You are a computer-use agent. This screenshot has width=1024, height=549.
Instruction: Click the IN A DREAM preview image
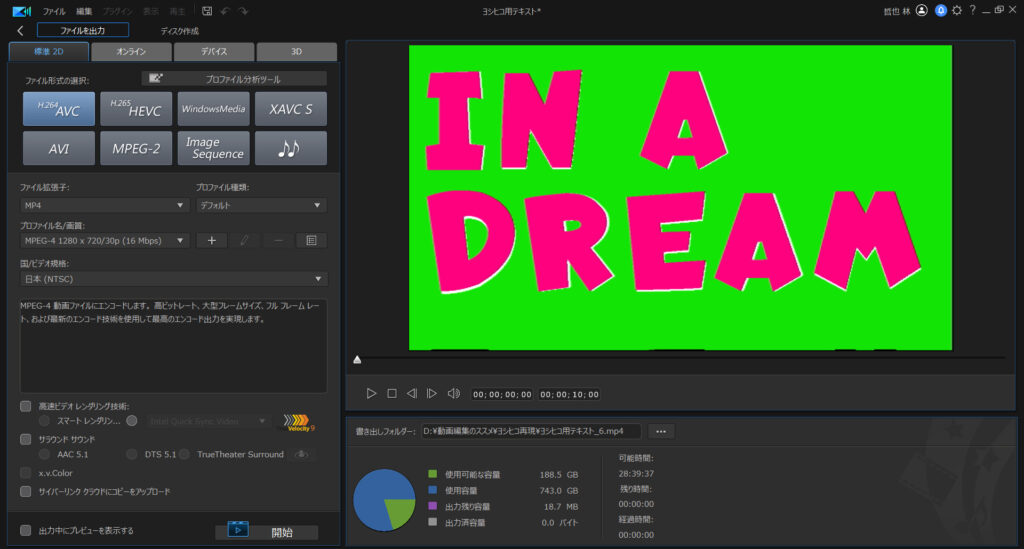[x=680, y=197]
